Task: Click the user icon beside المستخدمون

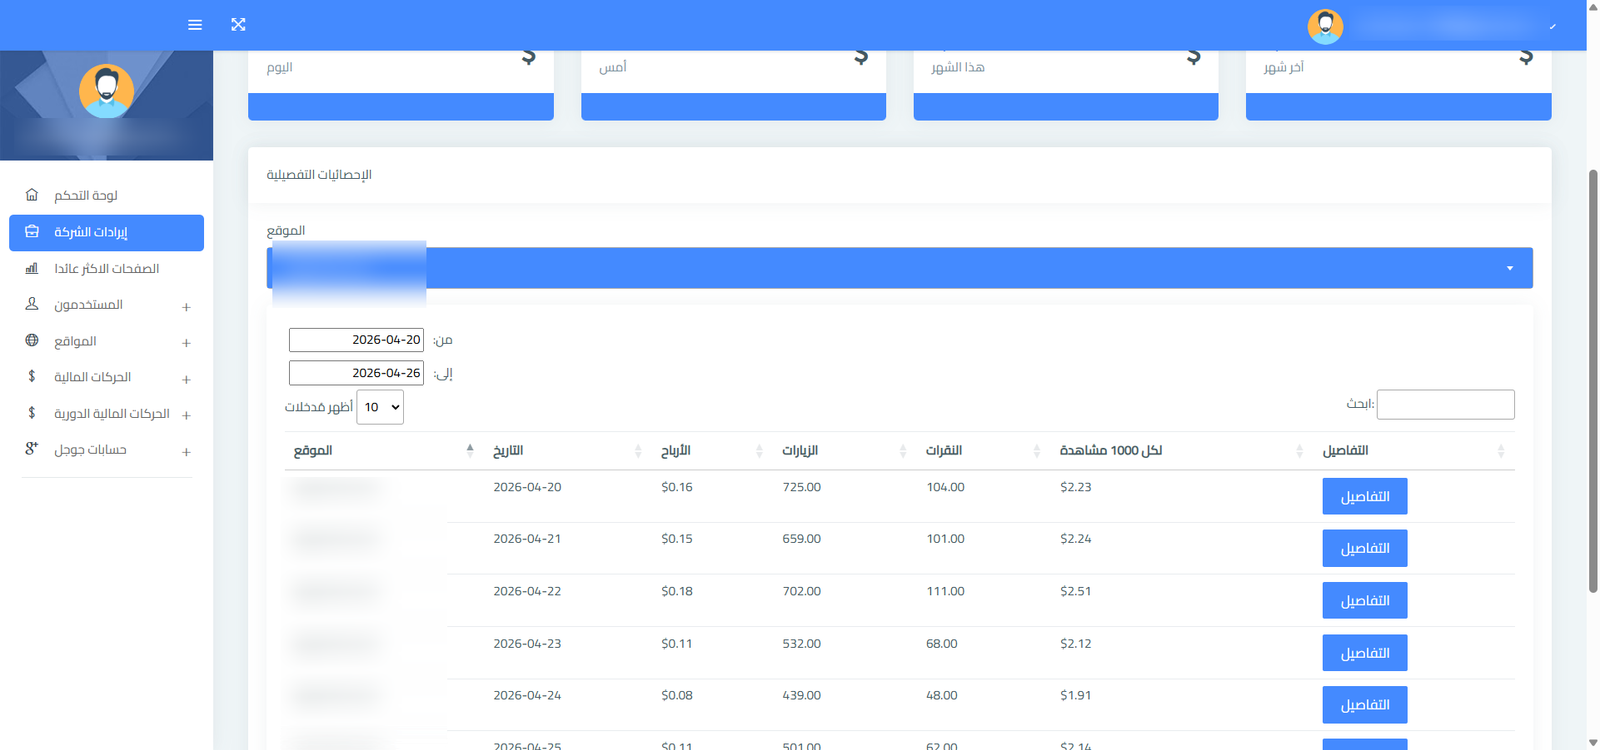Action: (x=32, y=304)
